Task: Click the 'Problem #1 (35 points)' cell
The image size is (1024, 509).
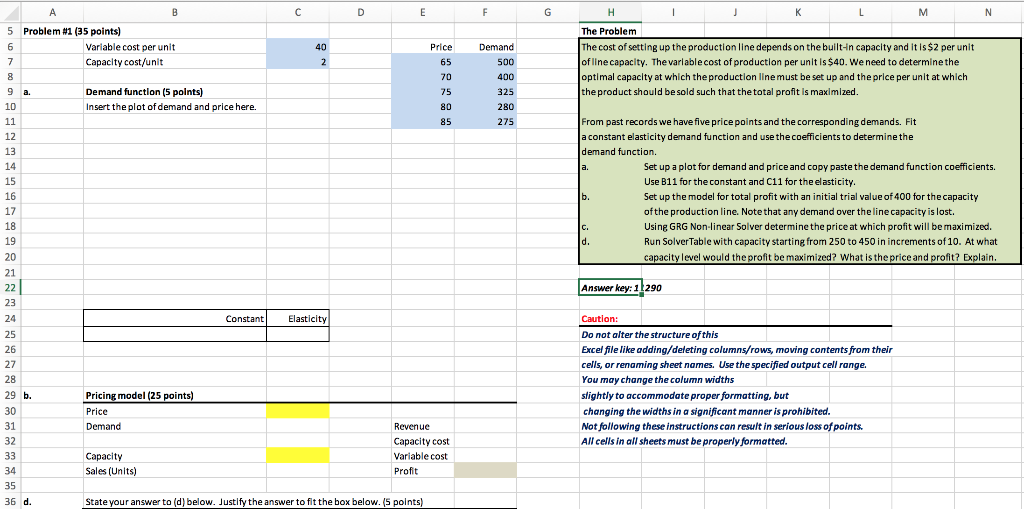Action: pyautogui.click(x=72, y=31)
